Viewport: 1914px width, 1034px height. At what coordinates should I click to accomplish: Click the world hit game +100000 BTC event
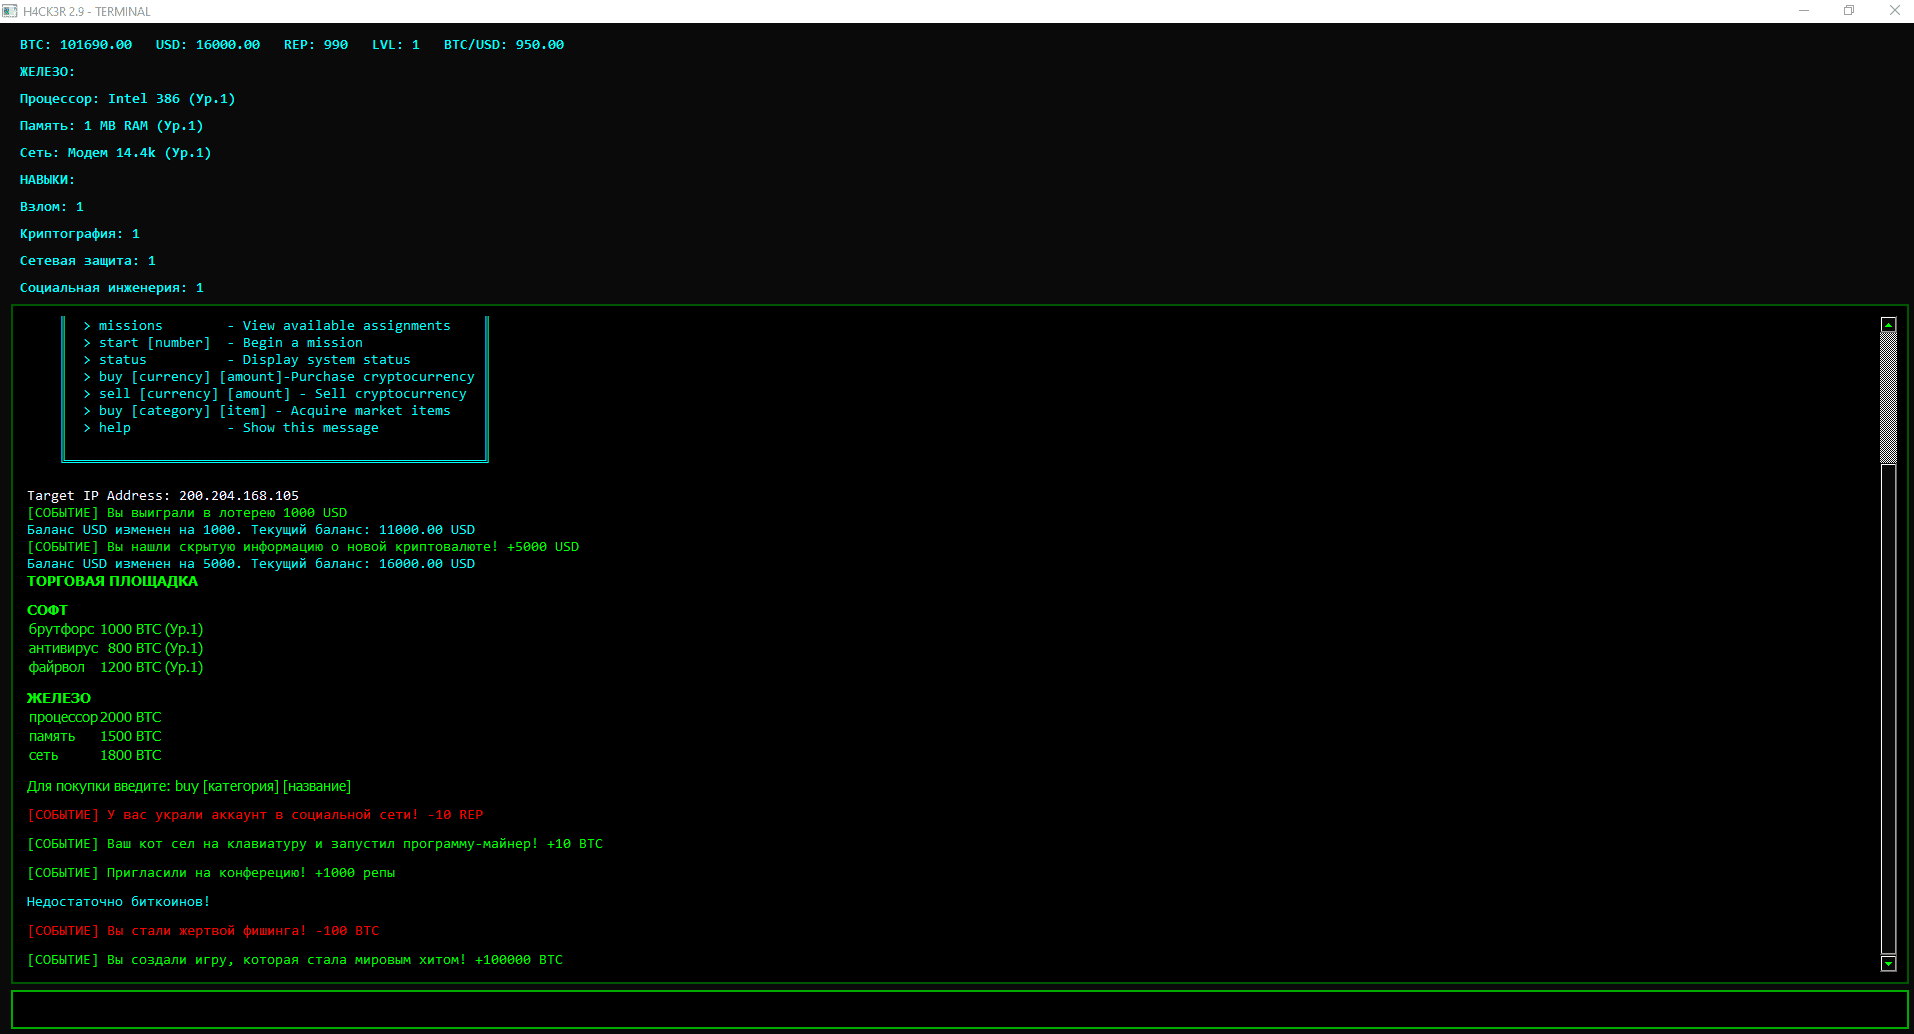pos(295,960)
